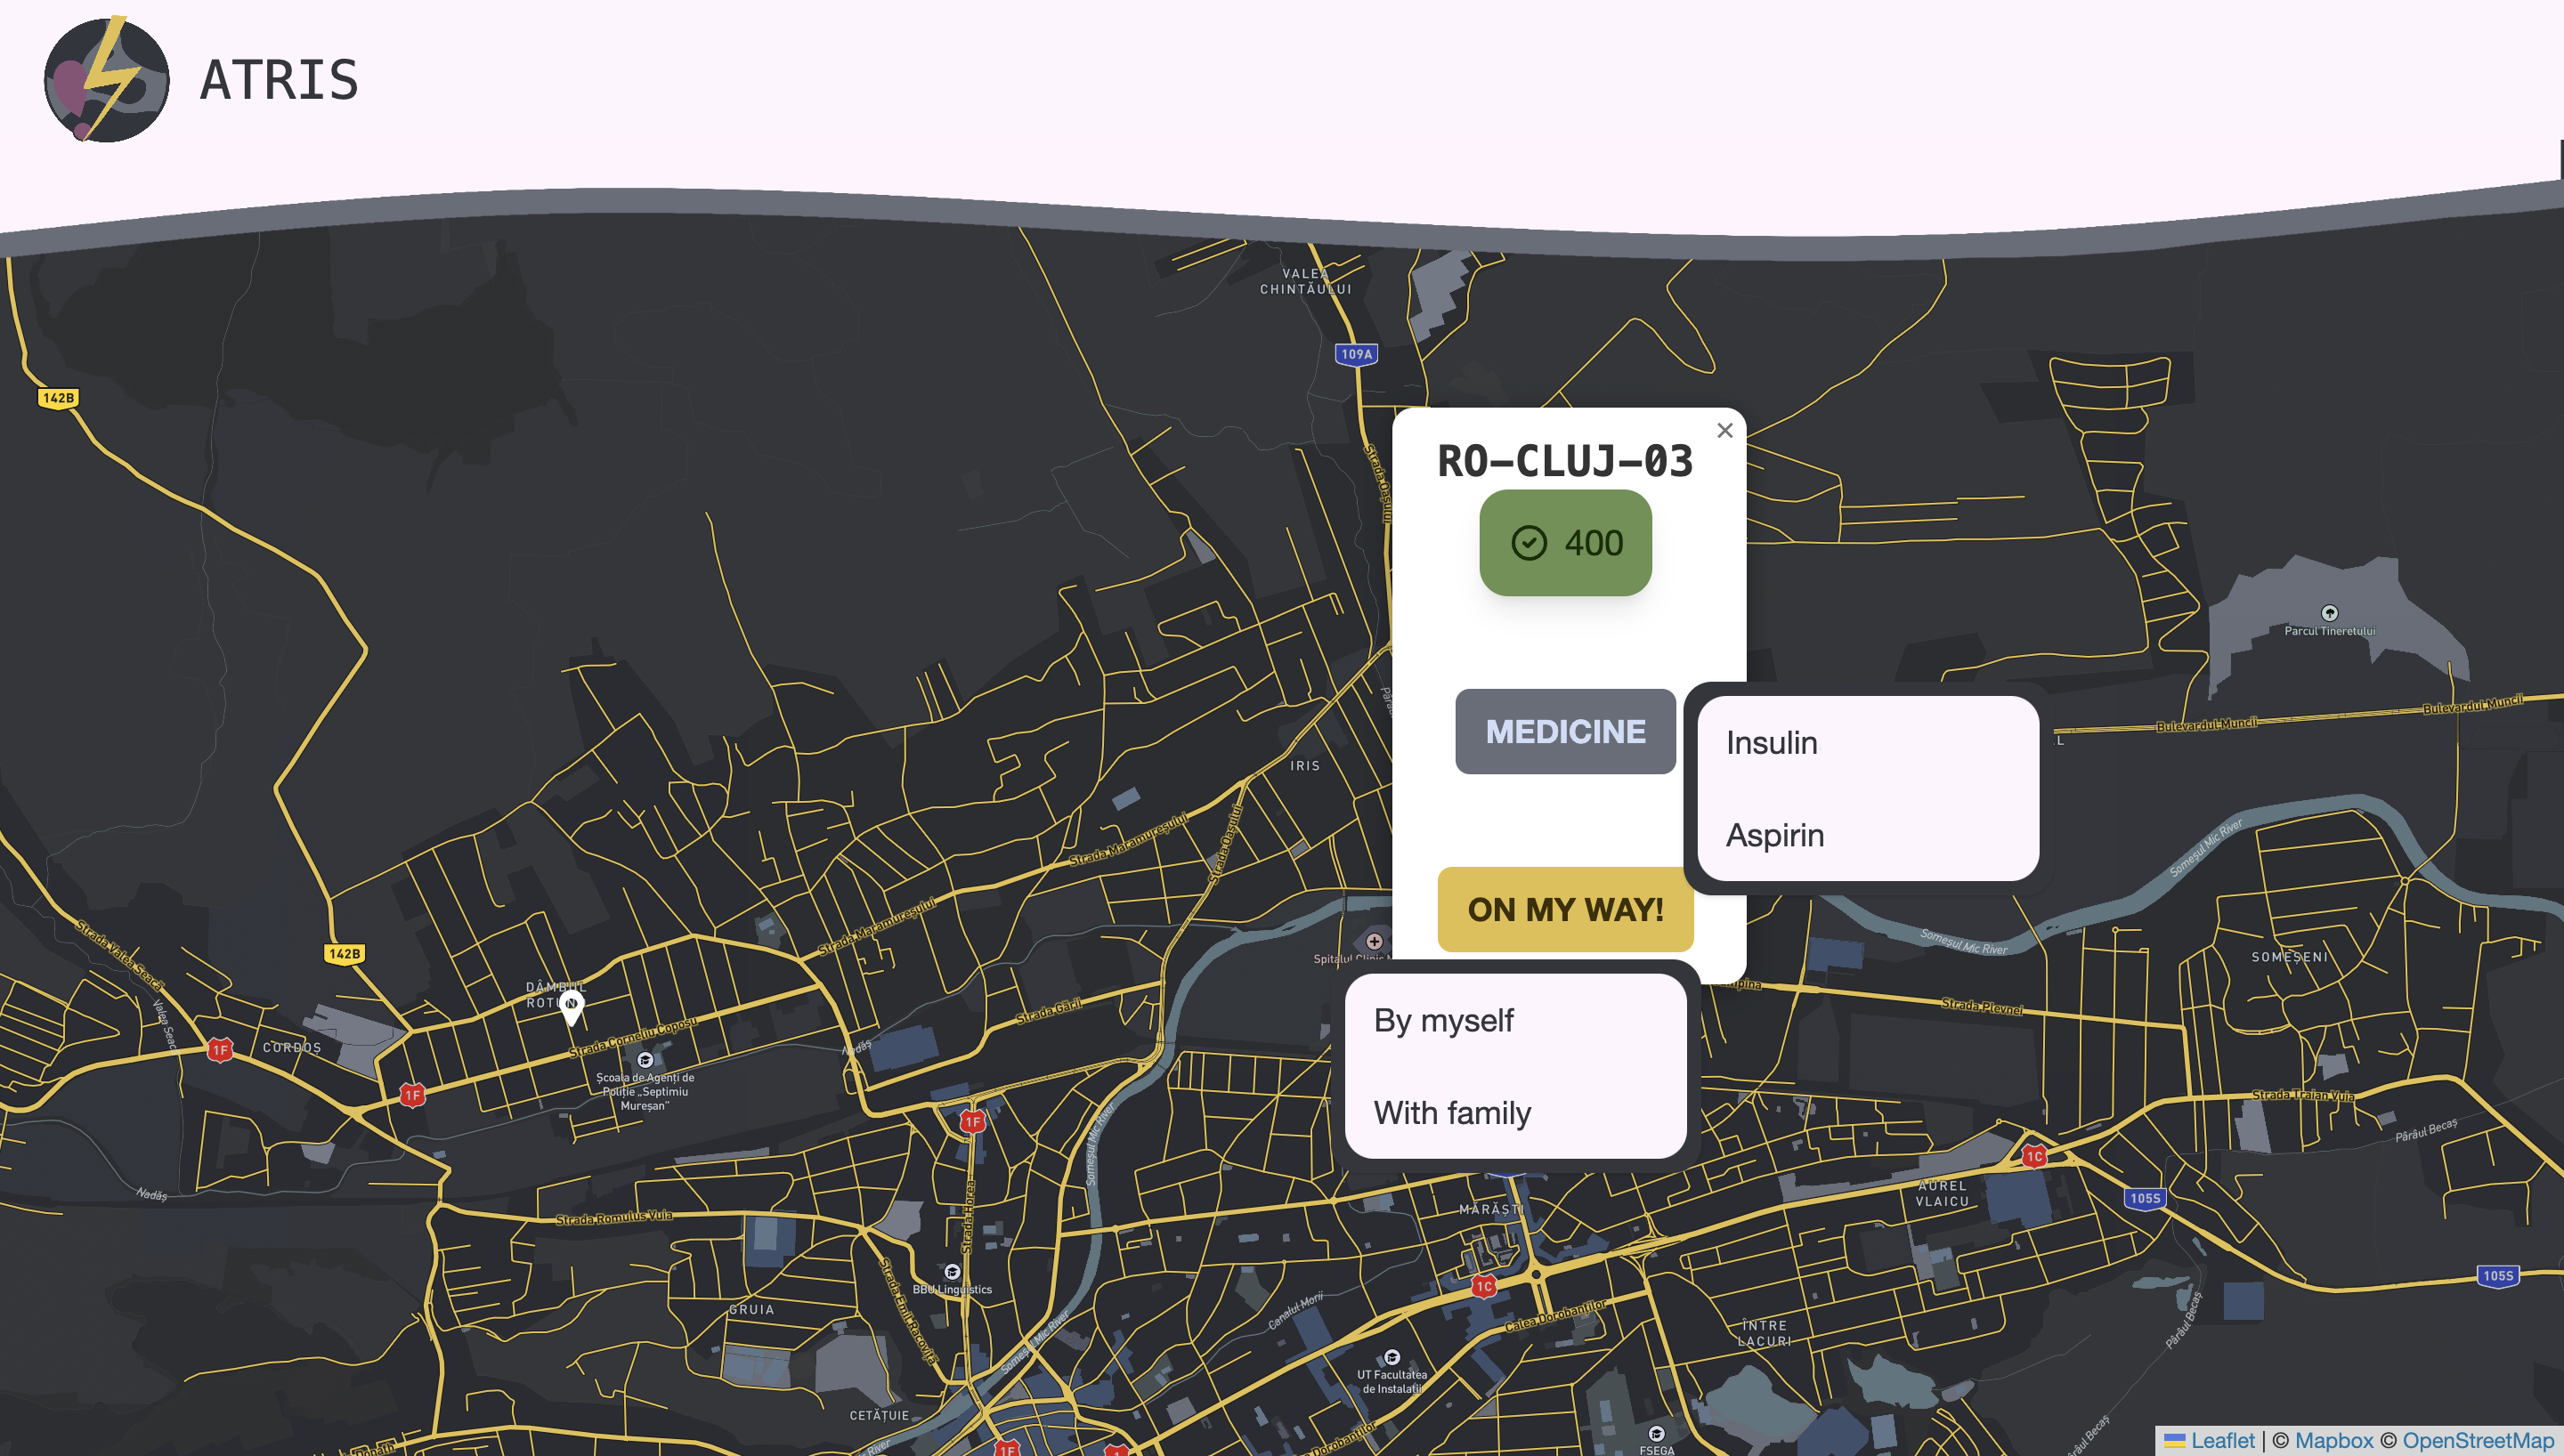The image size is (2564, 1456).
Task: Click the hospital cross map icon
Action: tap(1375, 941)
